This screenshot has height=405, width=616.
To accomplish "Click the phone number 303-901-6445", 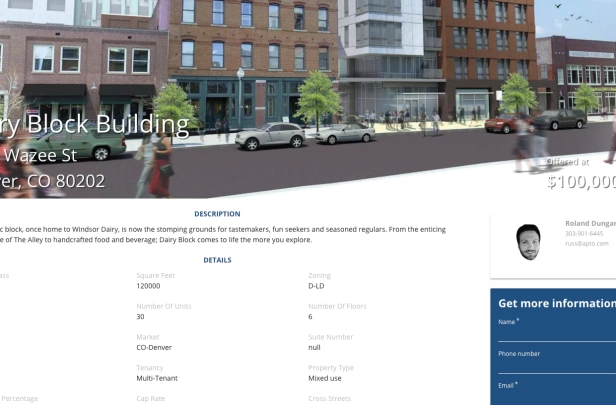I will click(584, 233).
